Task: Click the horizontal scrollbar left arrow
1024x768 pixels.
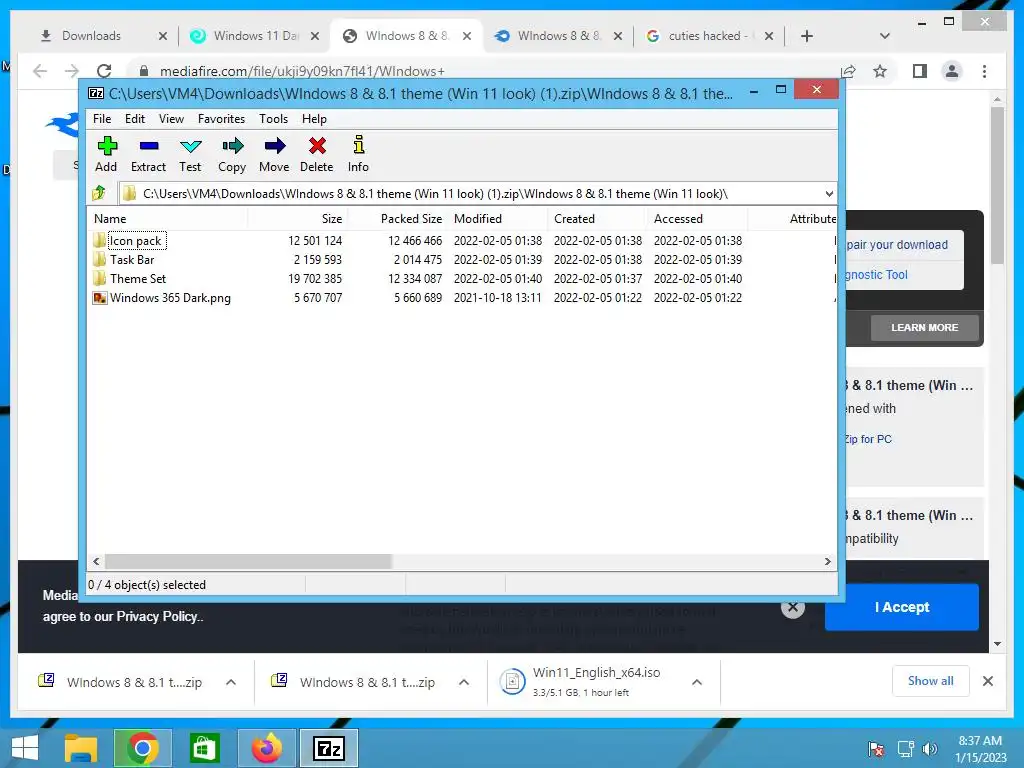Action: tap(97, 562)
